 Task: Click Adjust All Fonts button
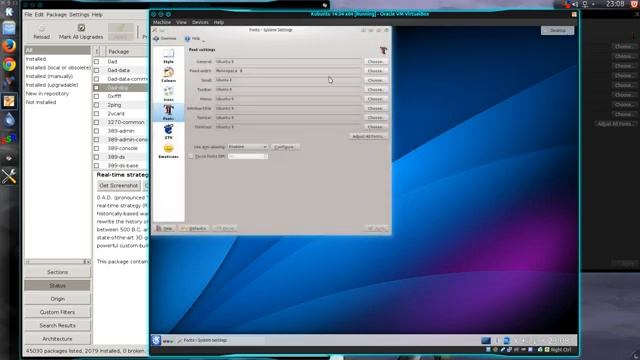pyautogui.click(x=369, y=136)
